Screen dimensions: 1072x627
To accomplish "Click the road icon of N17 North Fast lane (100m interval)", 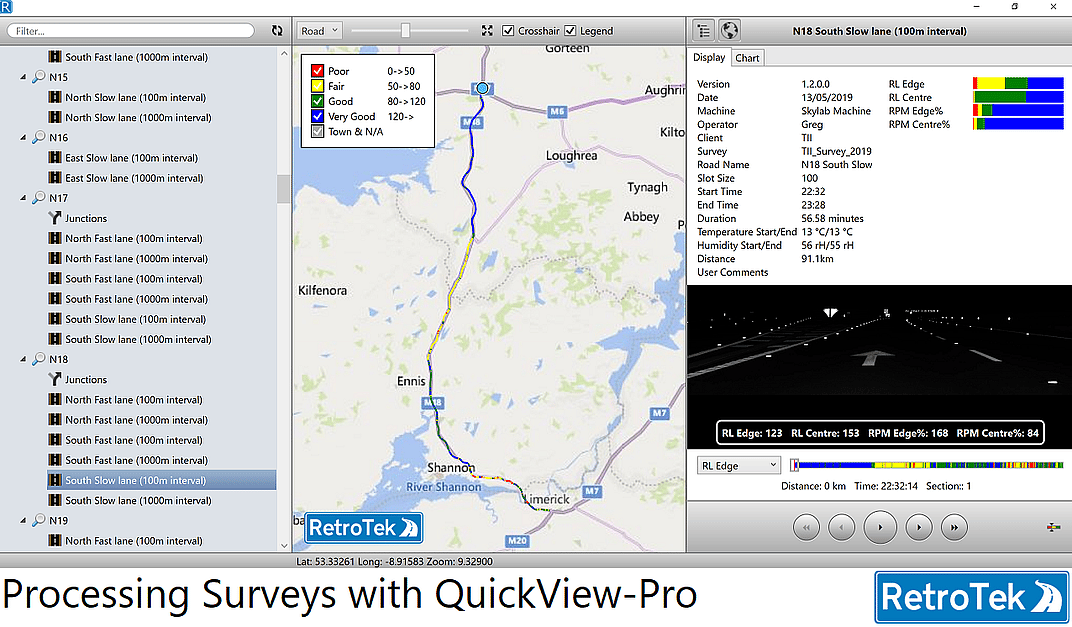I will [55, 238].
